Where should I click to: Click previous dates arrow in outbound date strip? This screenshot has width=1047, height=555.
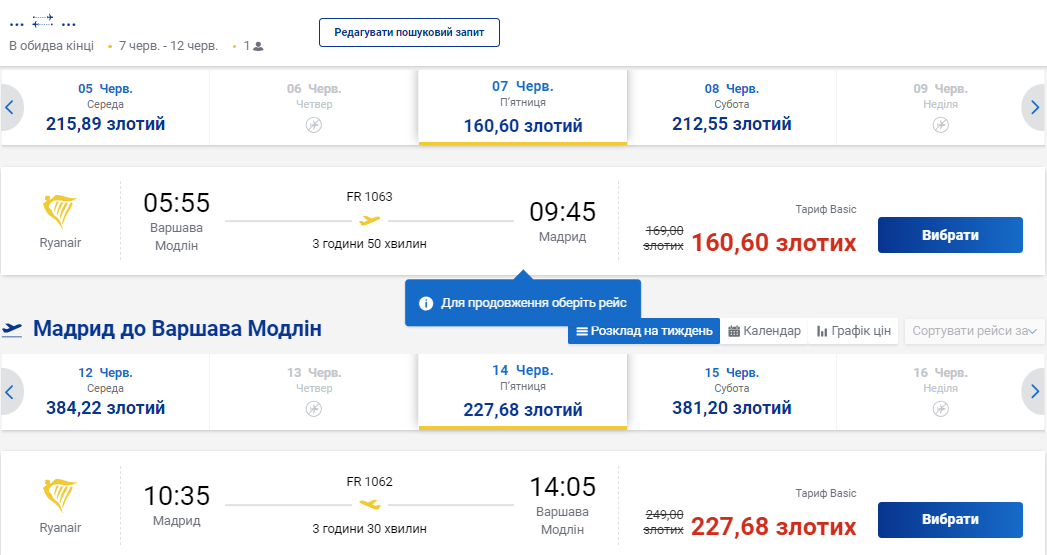click(9, 107)
